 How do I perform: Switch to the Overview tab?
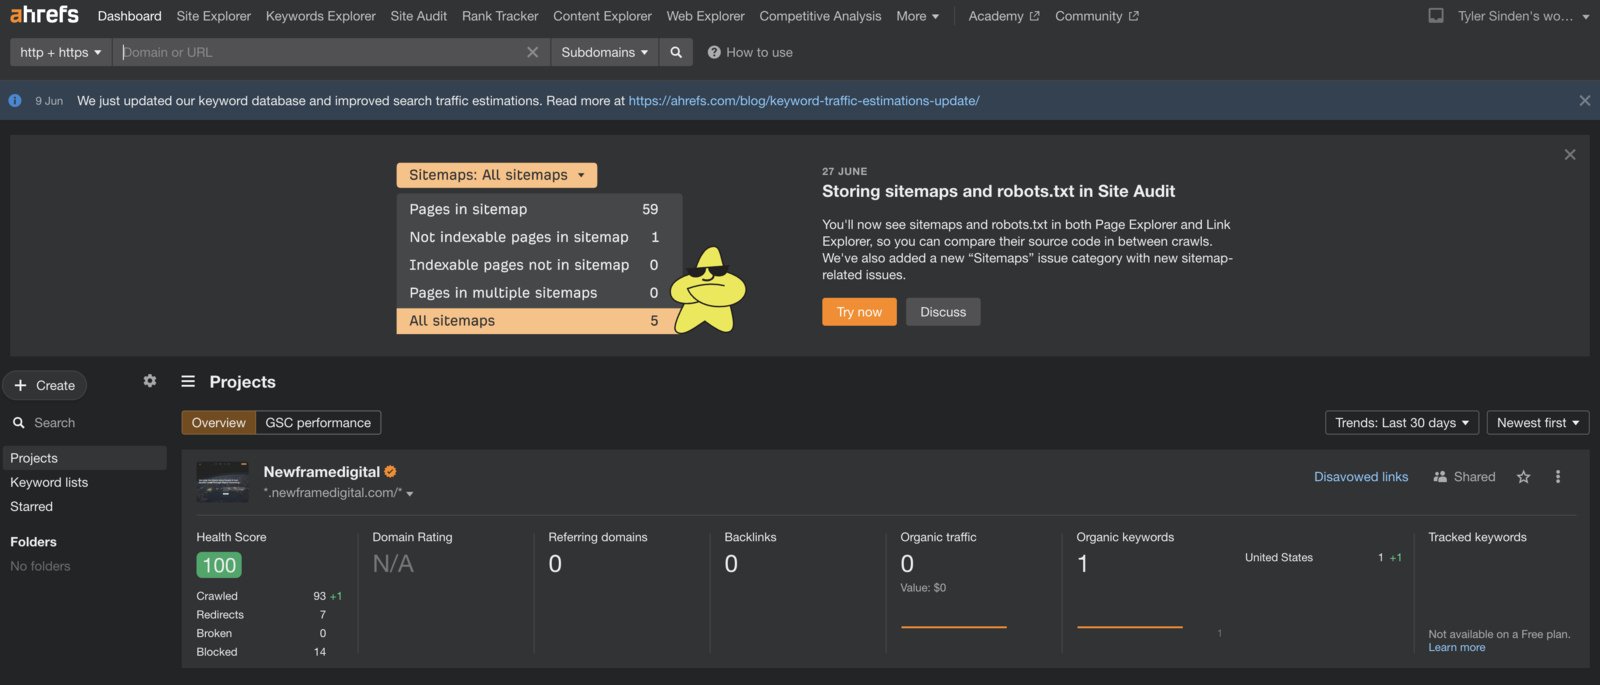(x=218, y=423)
